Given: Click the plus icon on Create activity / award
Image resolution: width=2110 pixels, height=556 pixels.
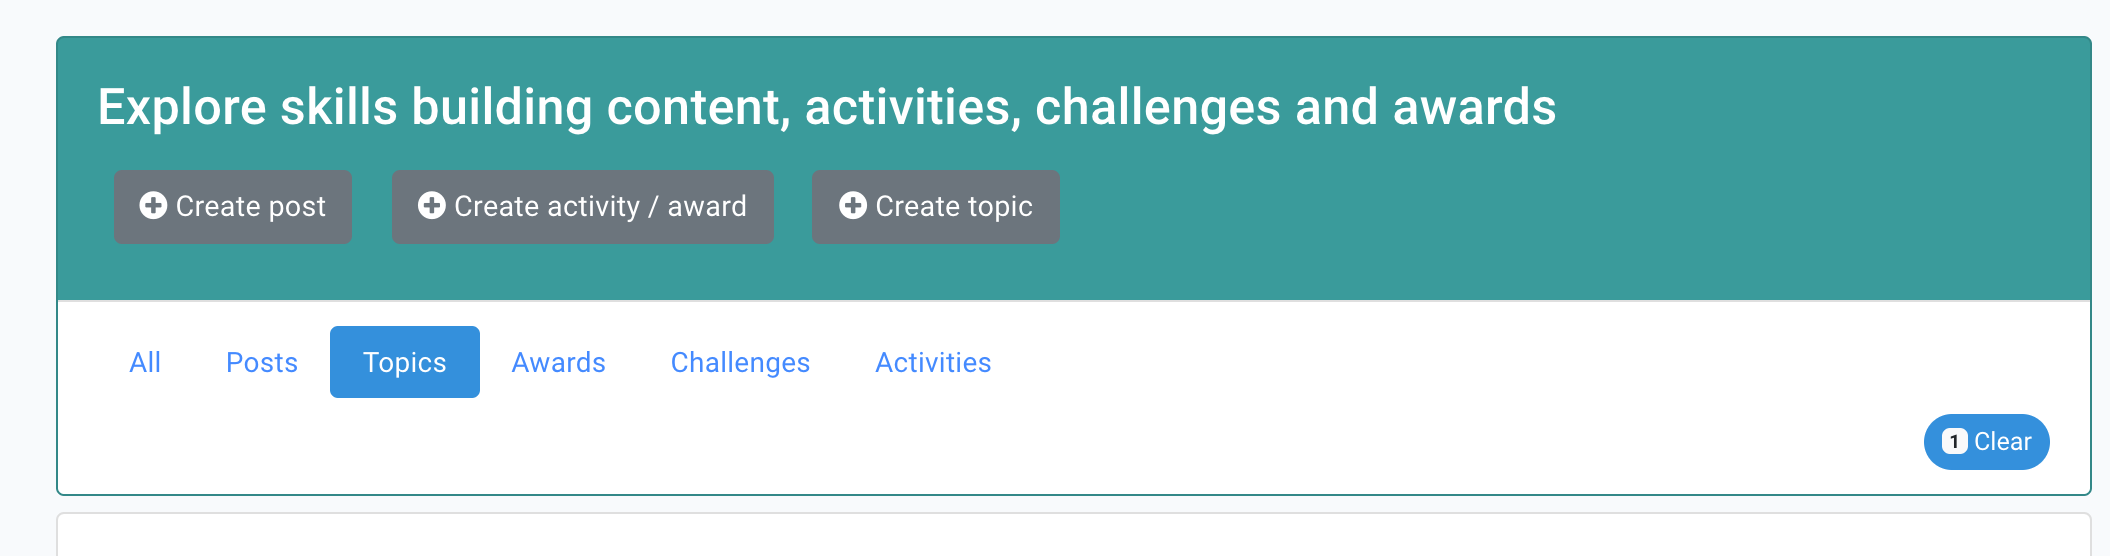Looking at the screenshot, I should [431, 206].
